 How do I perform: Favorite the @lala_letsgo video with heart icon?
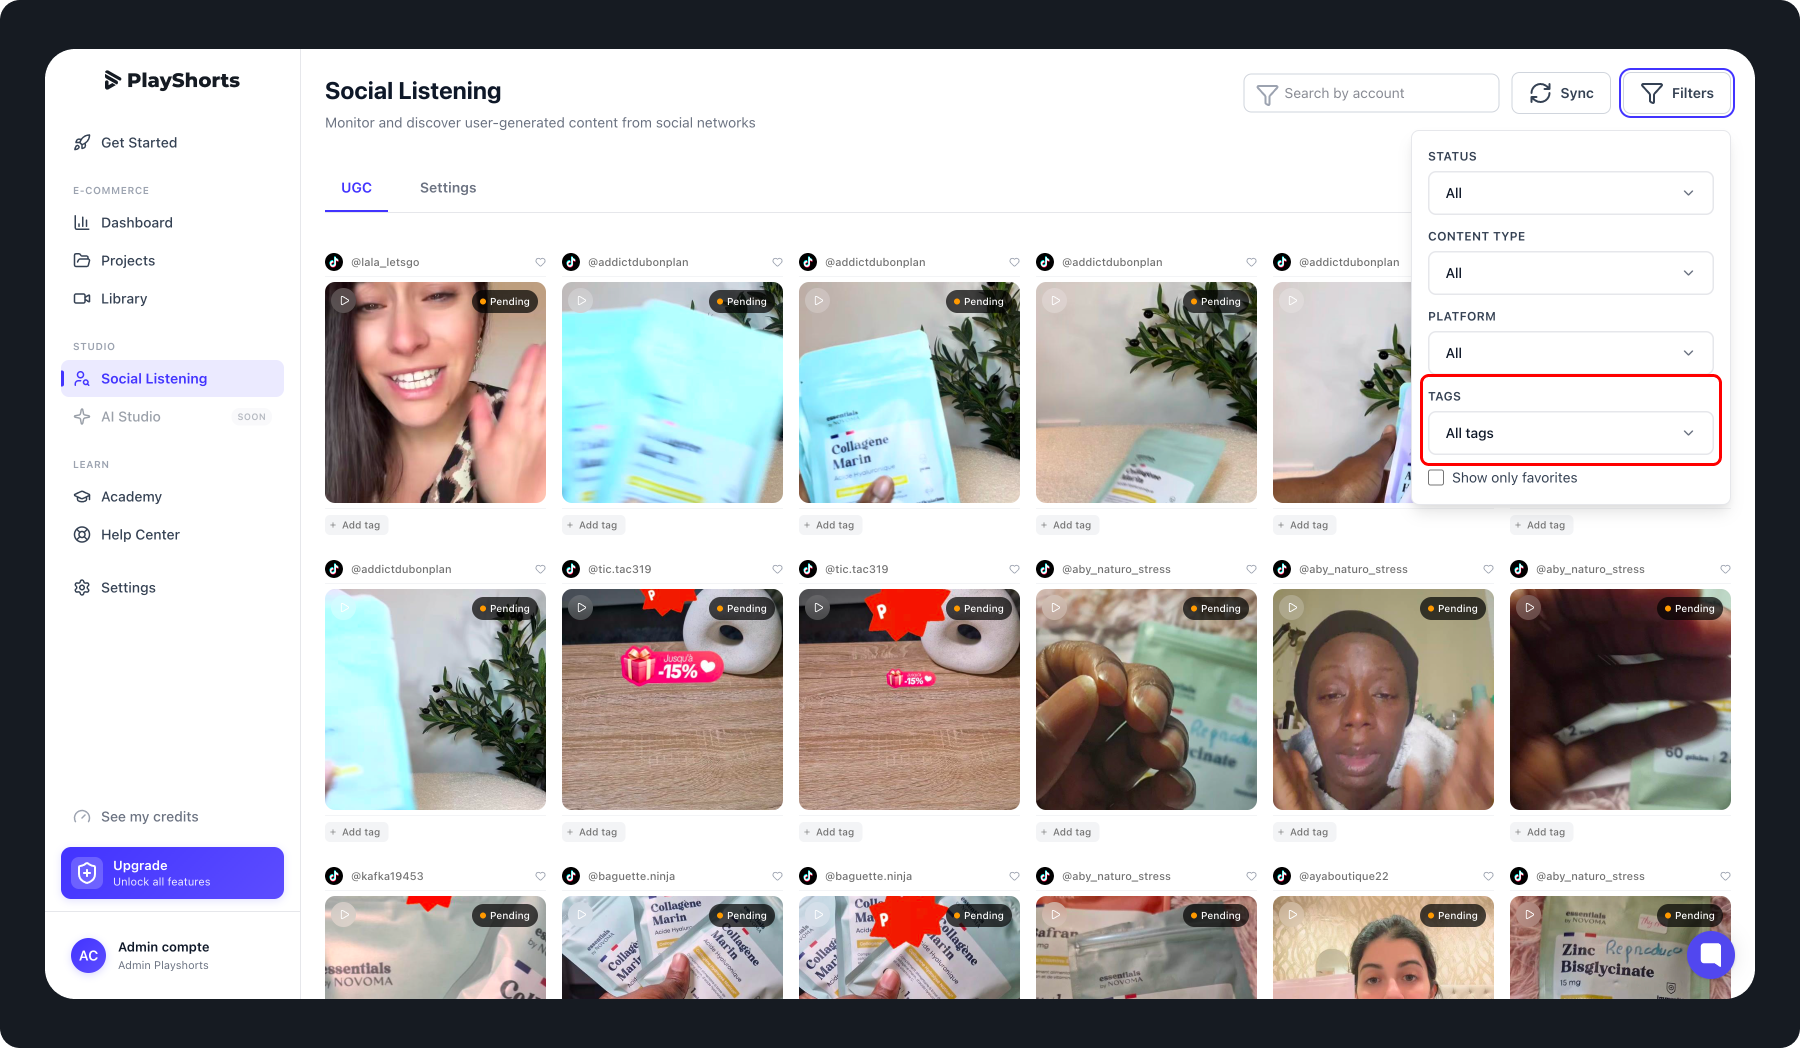click(x=540, y=262)
